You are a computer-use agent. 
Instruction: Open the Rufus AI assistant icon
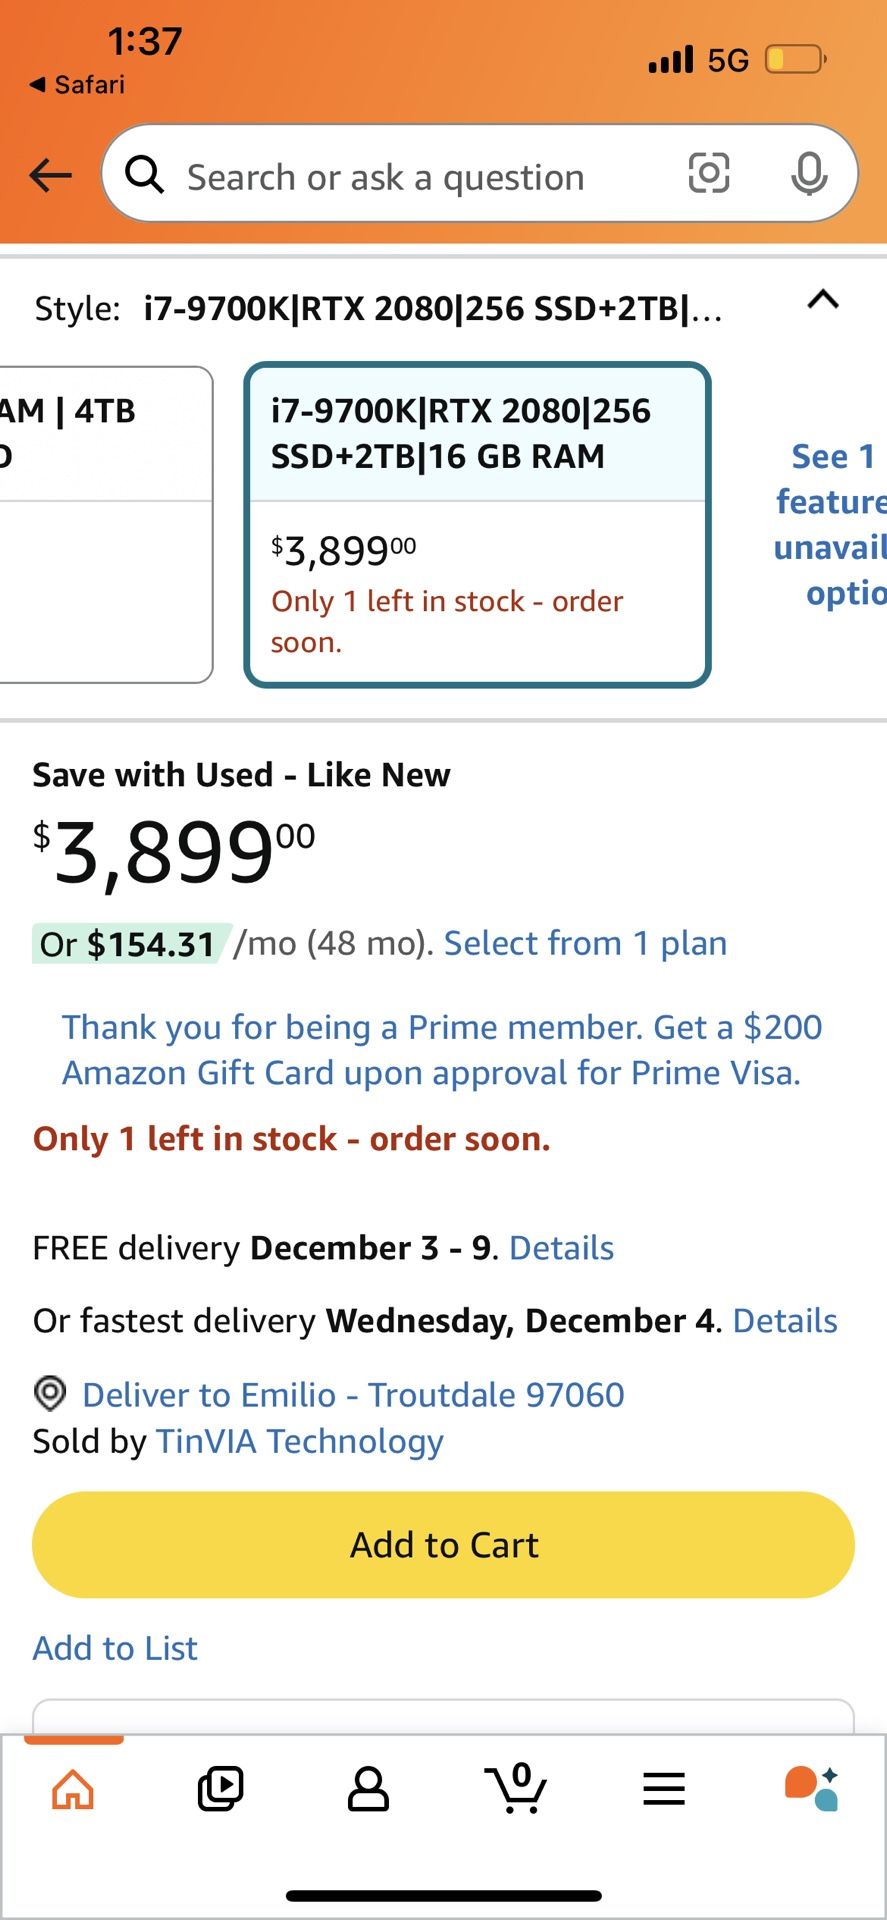tap(811, 1789)
